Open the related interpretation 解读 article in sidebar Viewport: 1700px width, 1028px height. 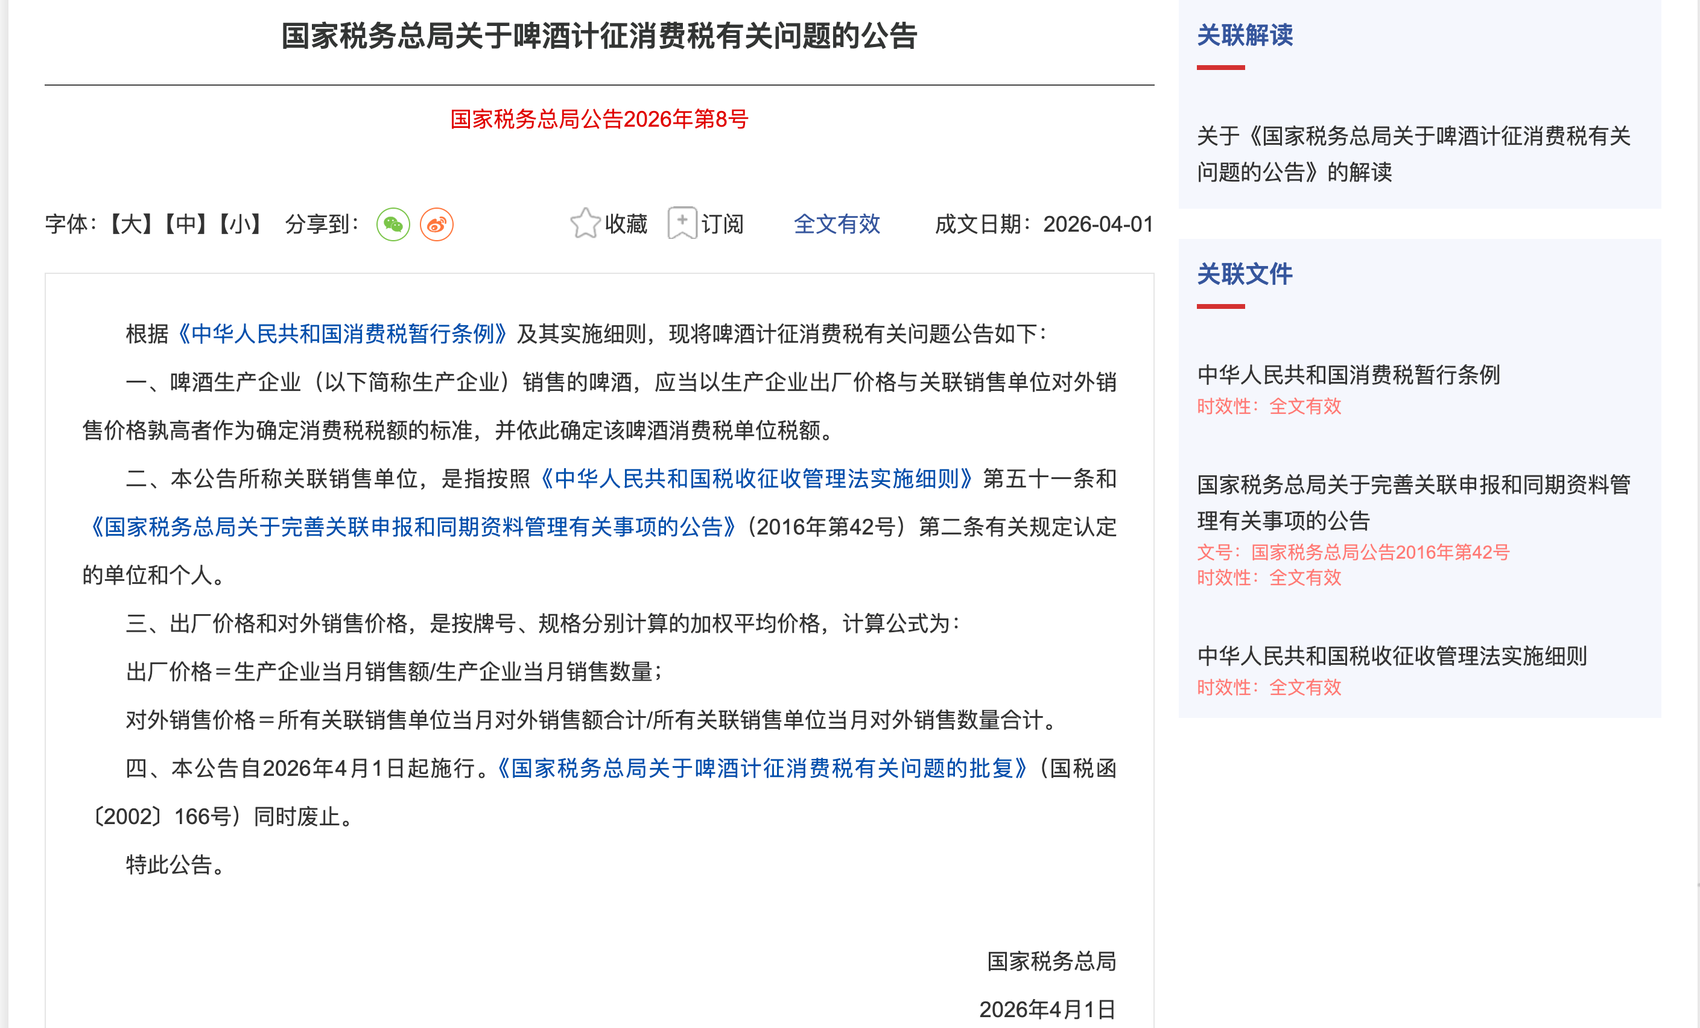pos(1413,154)
